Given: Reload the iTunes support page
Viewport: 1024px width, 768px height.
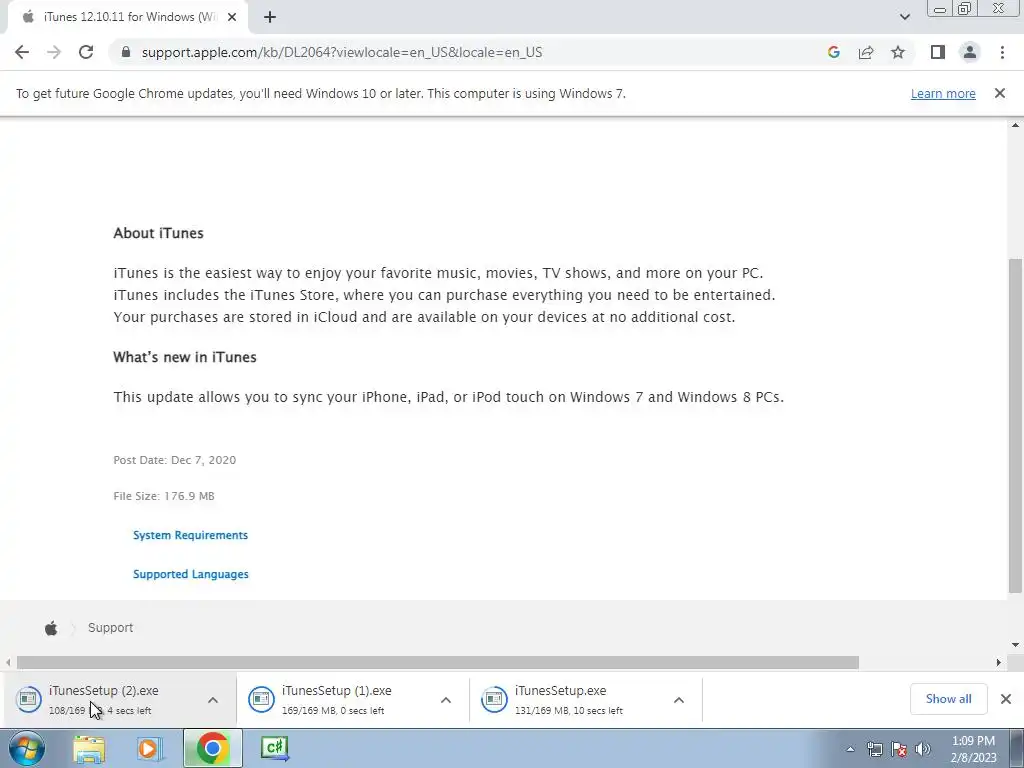Looking at the screenshot, I should point(86,52).
